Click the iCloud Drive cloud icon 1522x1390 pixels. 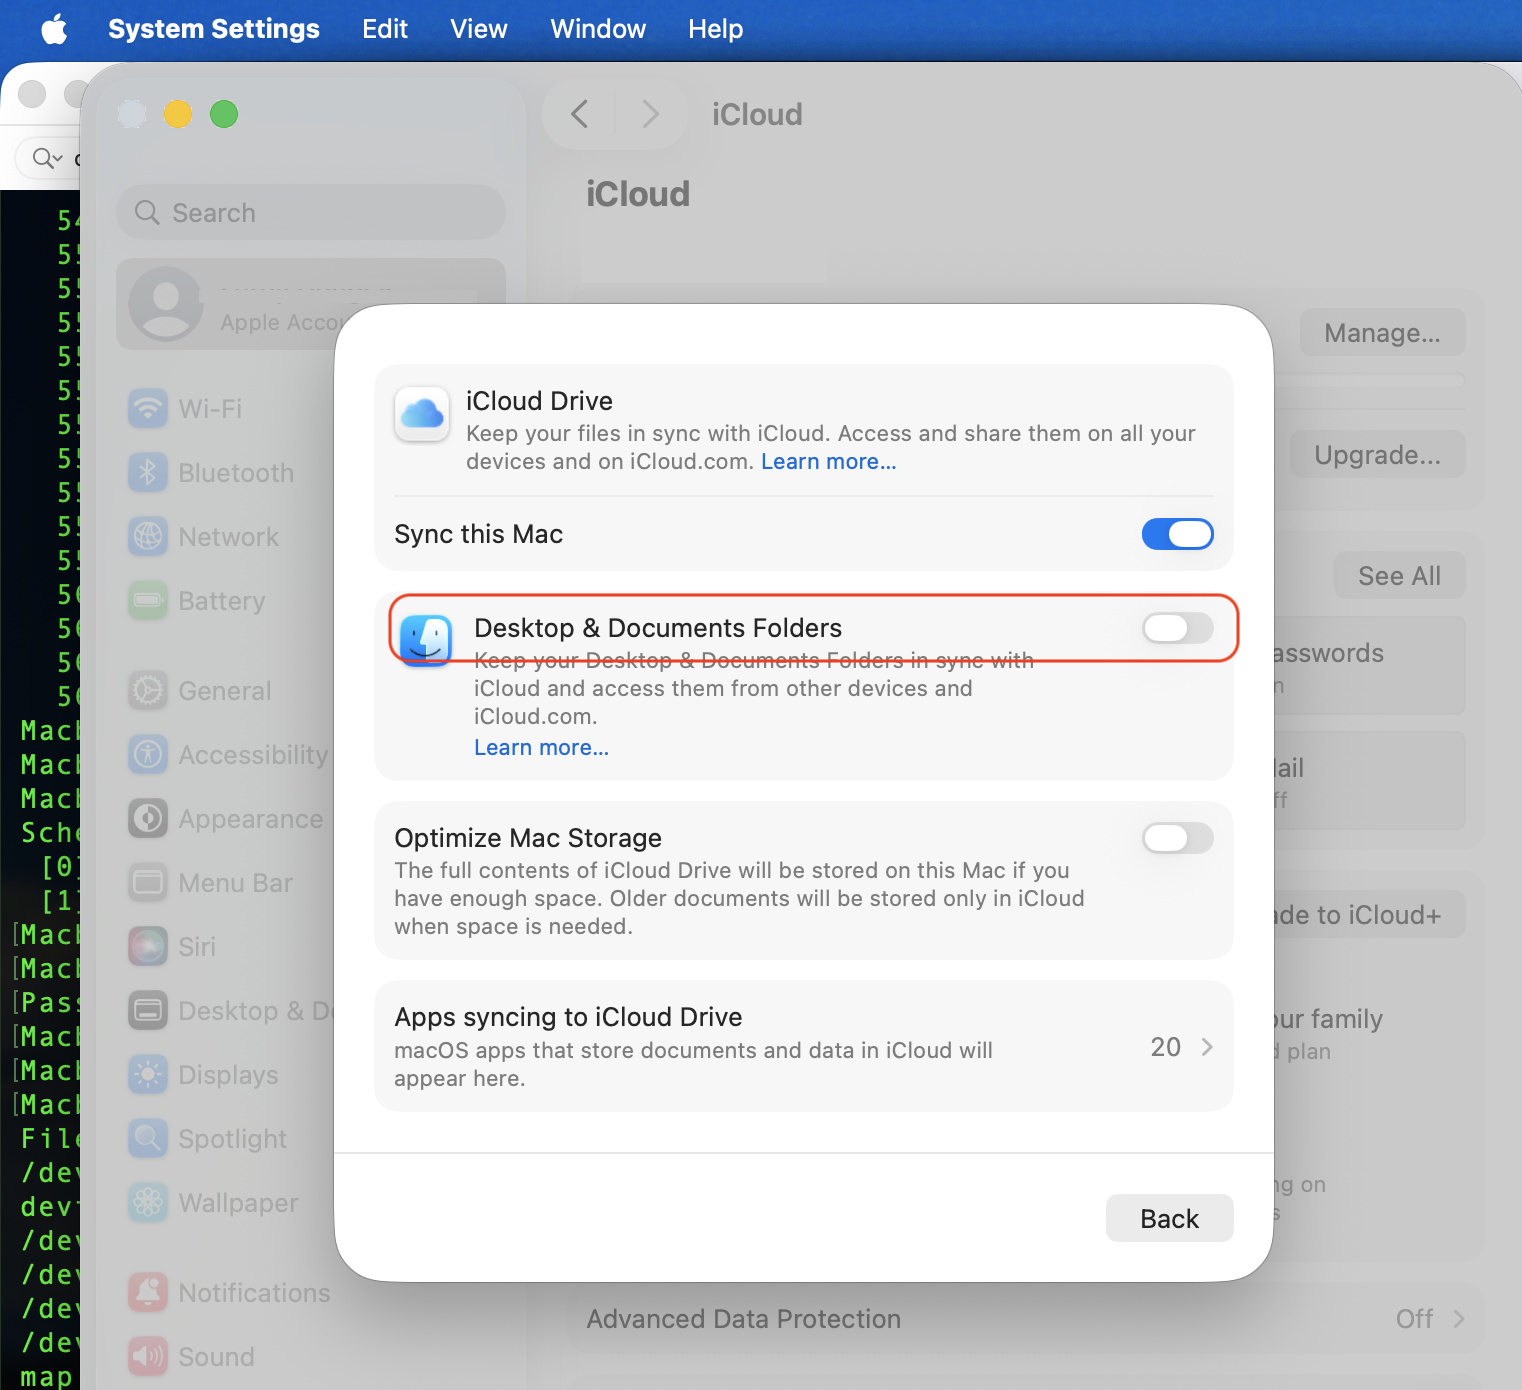(x=422, y=414)
